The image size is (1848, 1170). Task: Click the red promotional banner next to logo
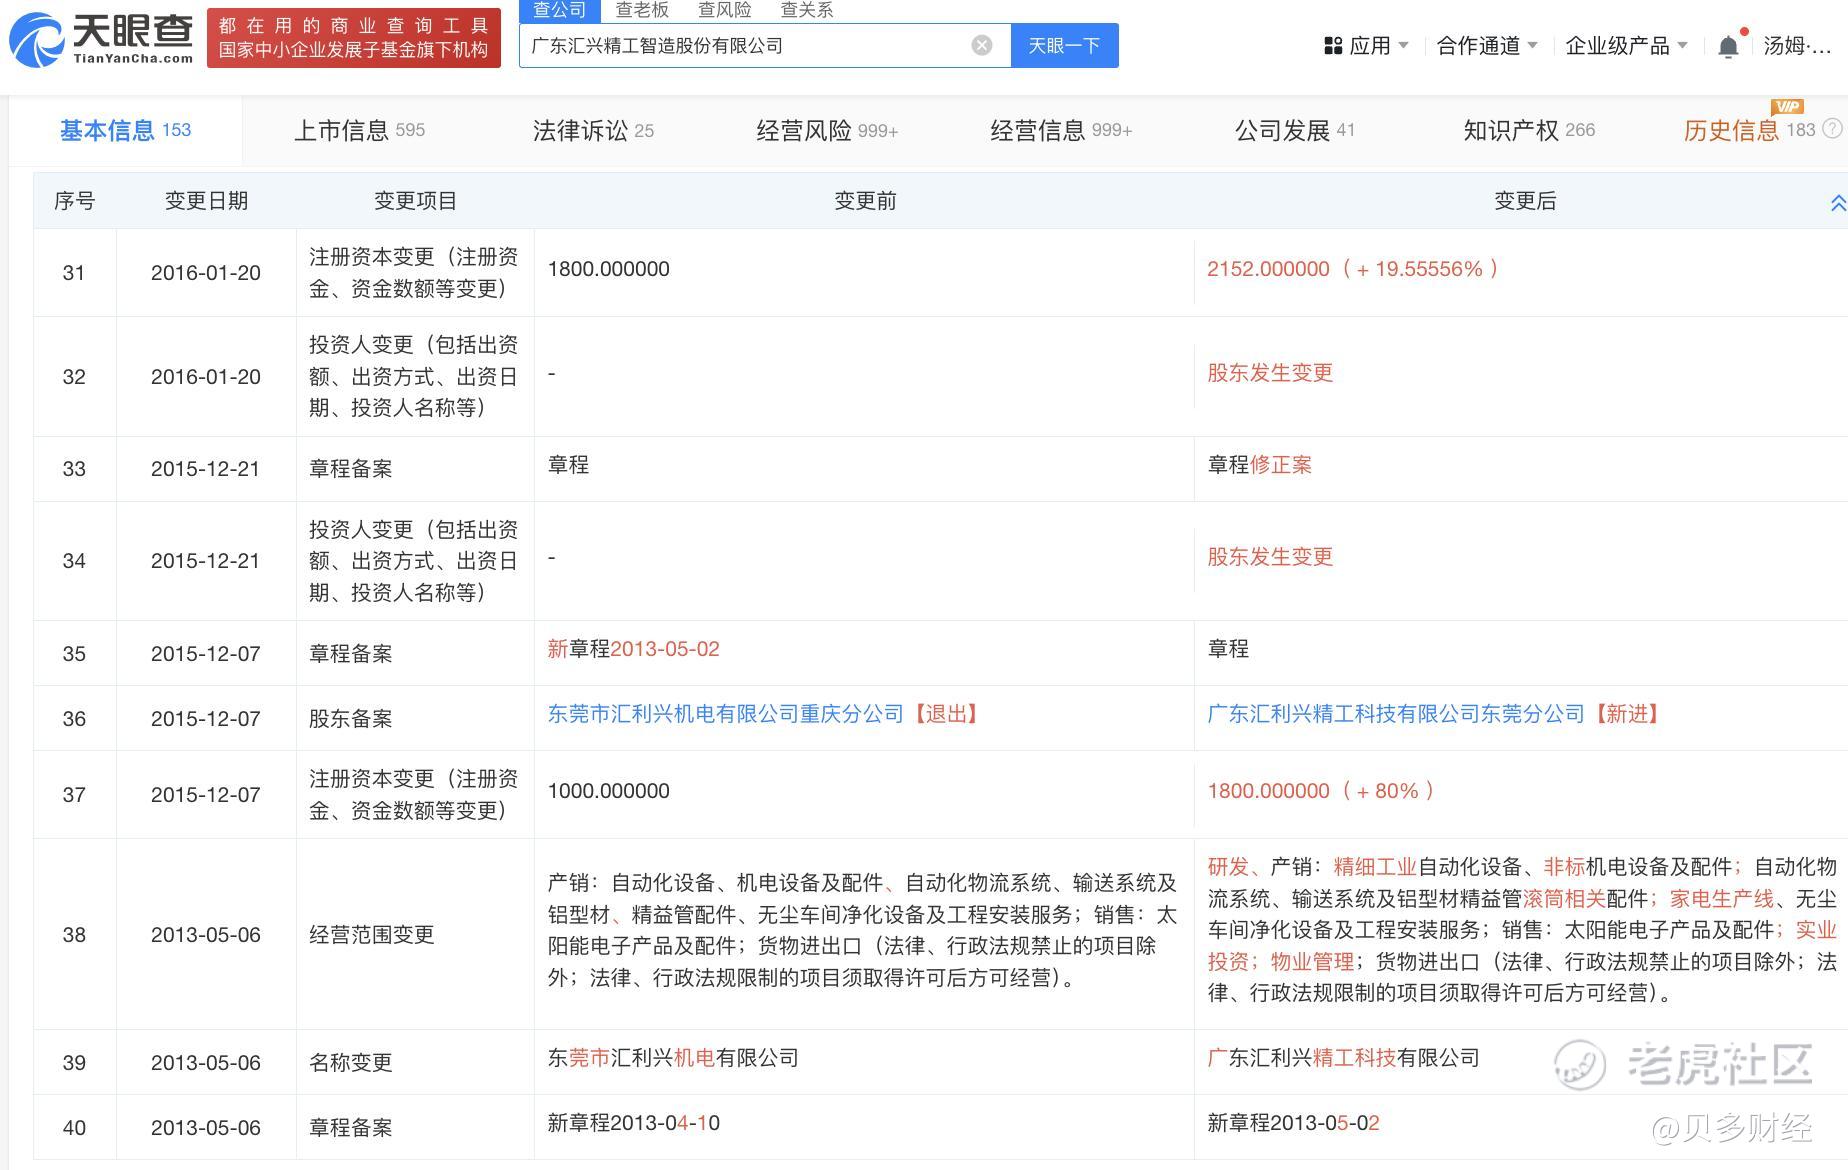[x=353, y=38]
